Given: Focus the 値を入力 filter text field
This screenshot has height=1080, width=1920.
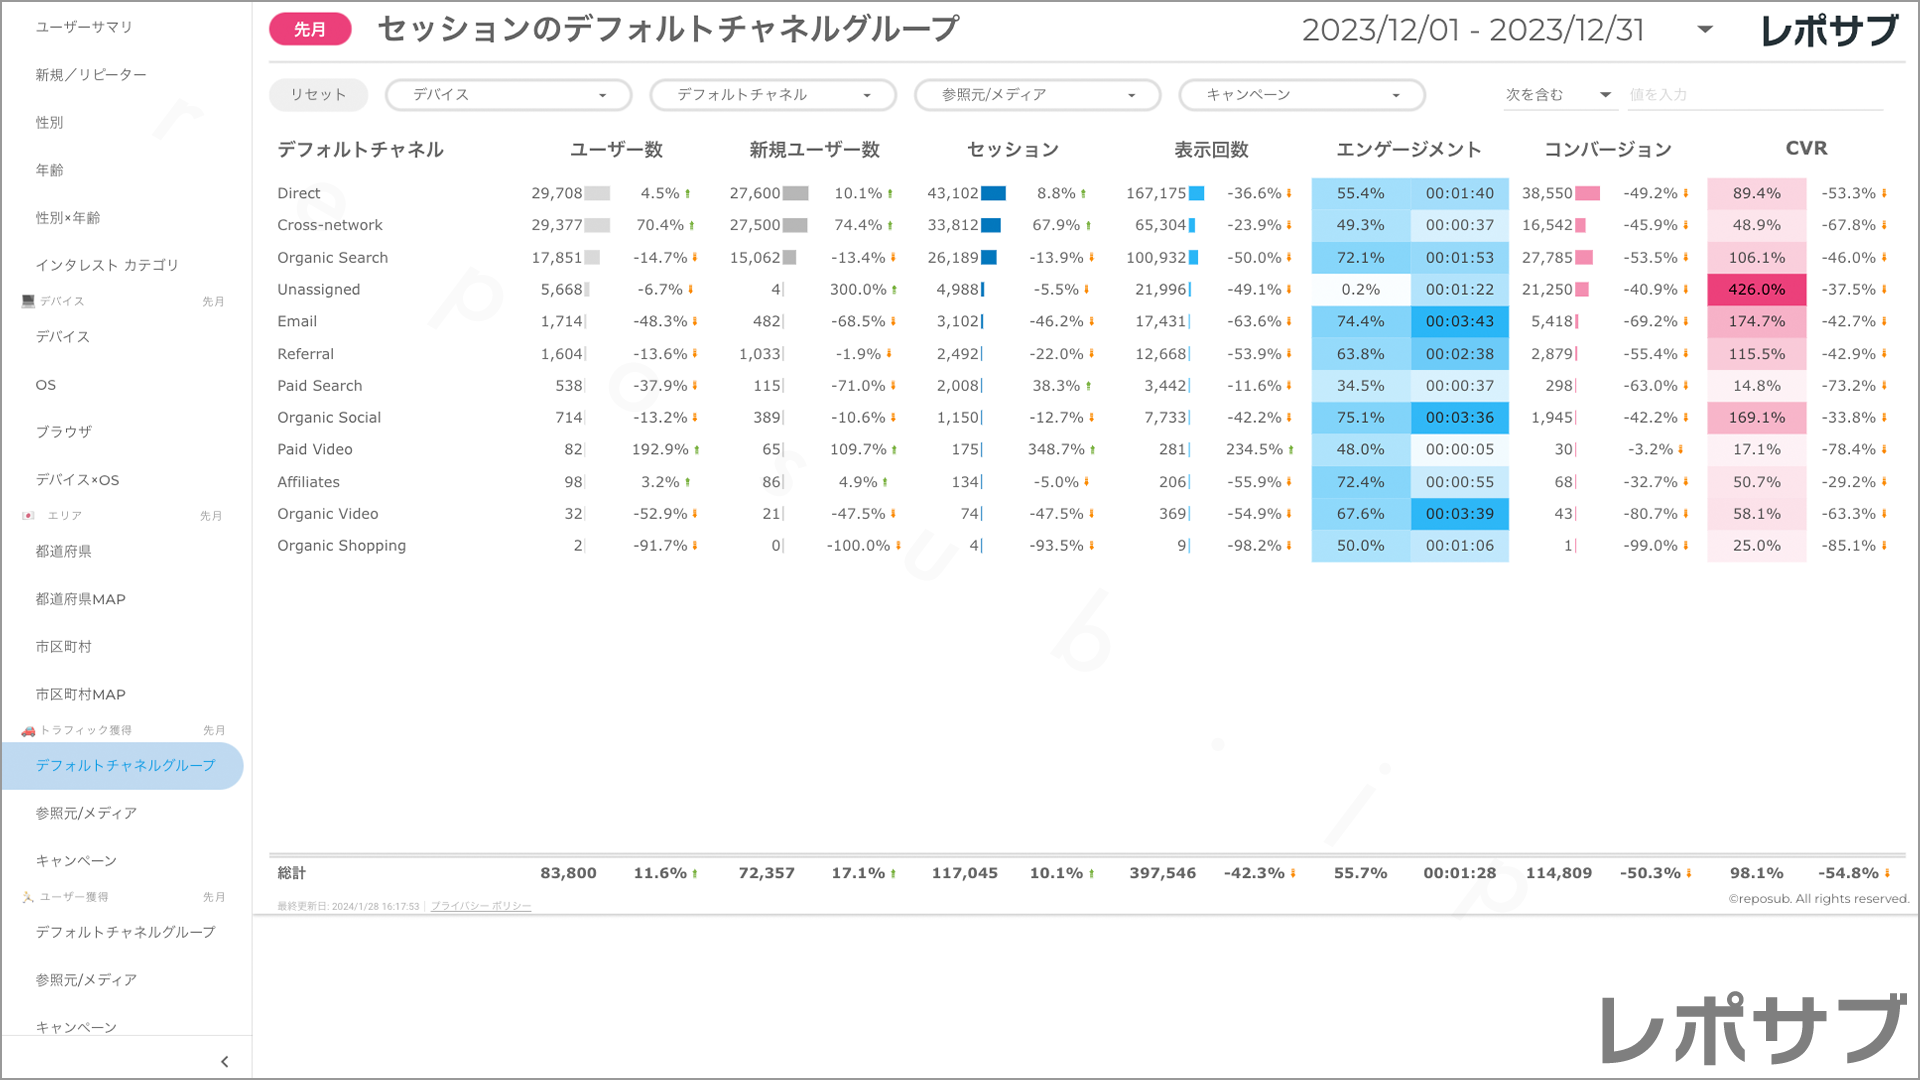Looking at the screenshot, I should [x=1754, y=95].
